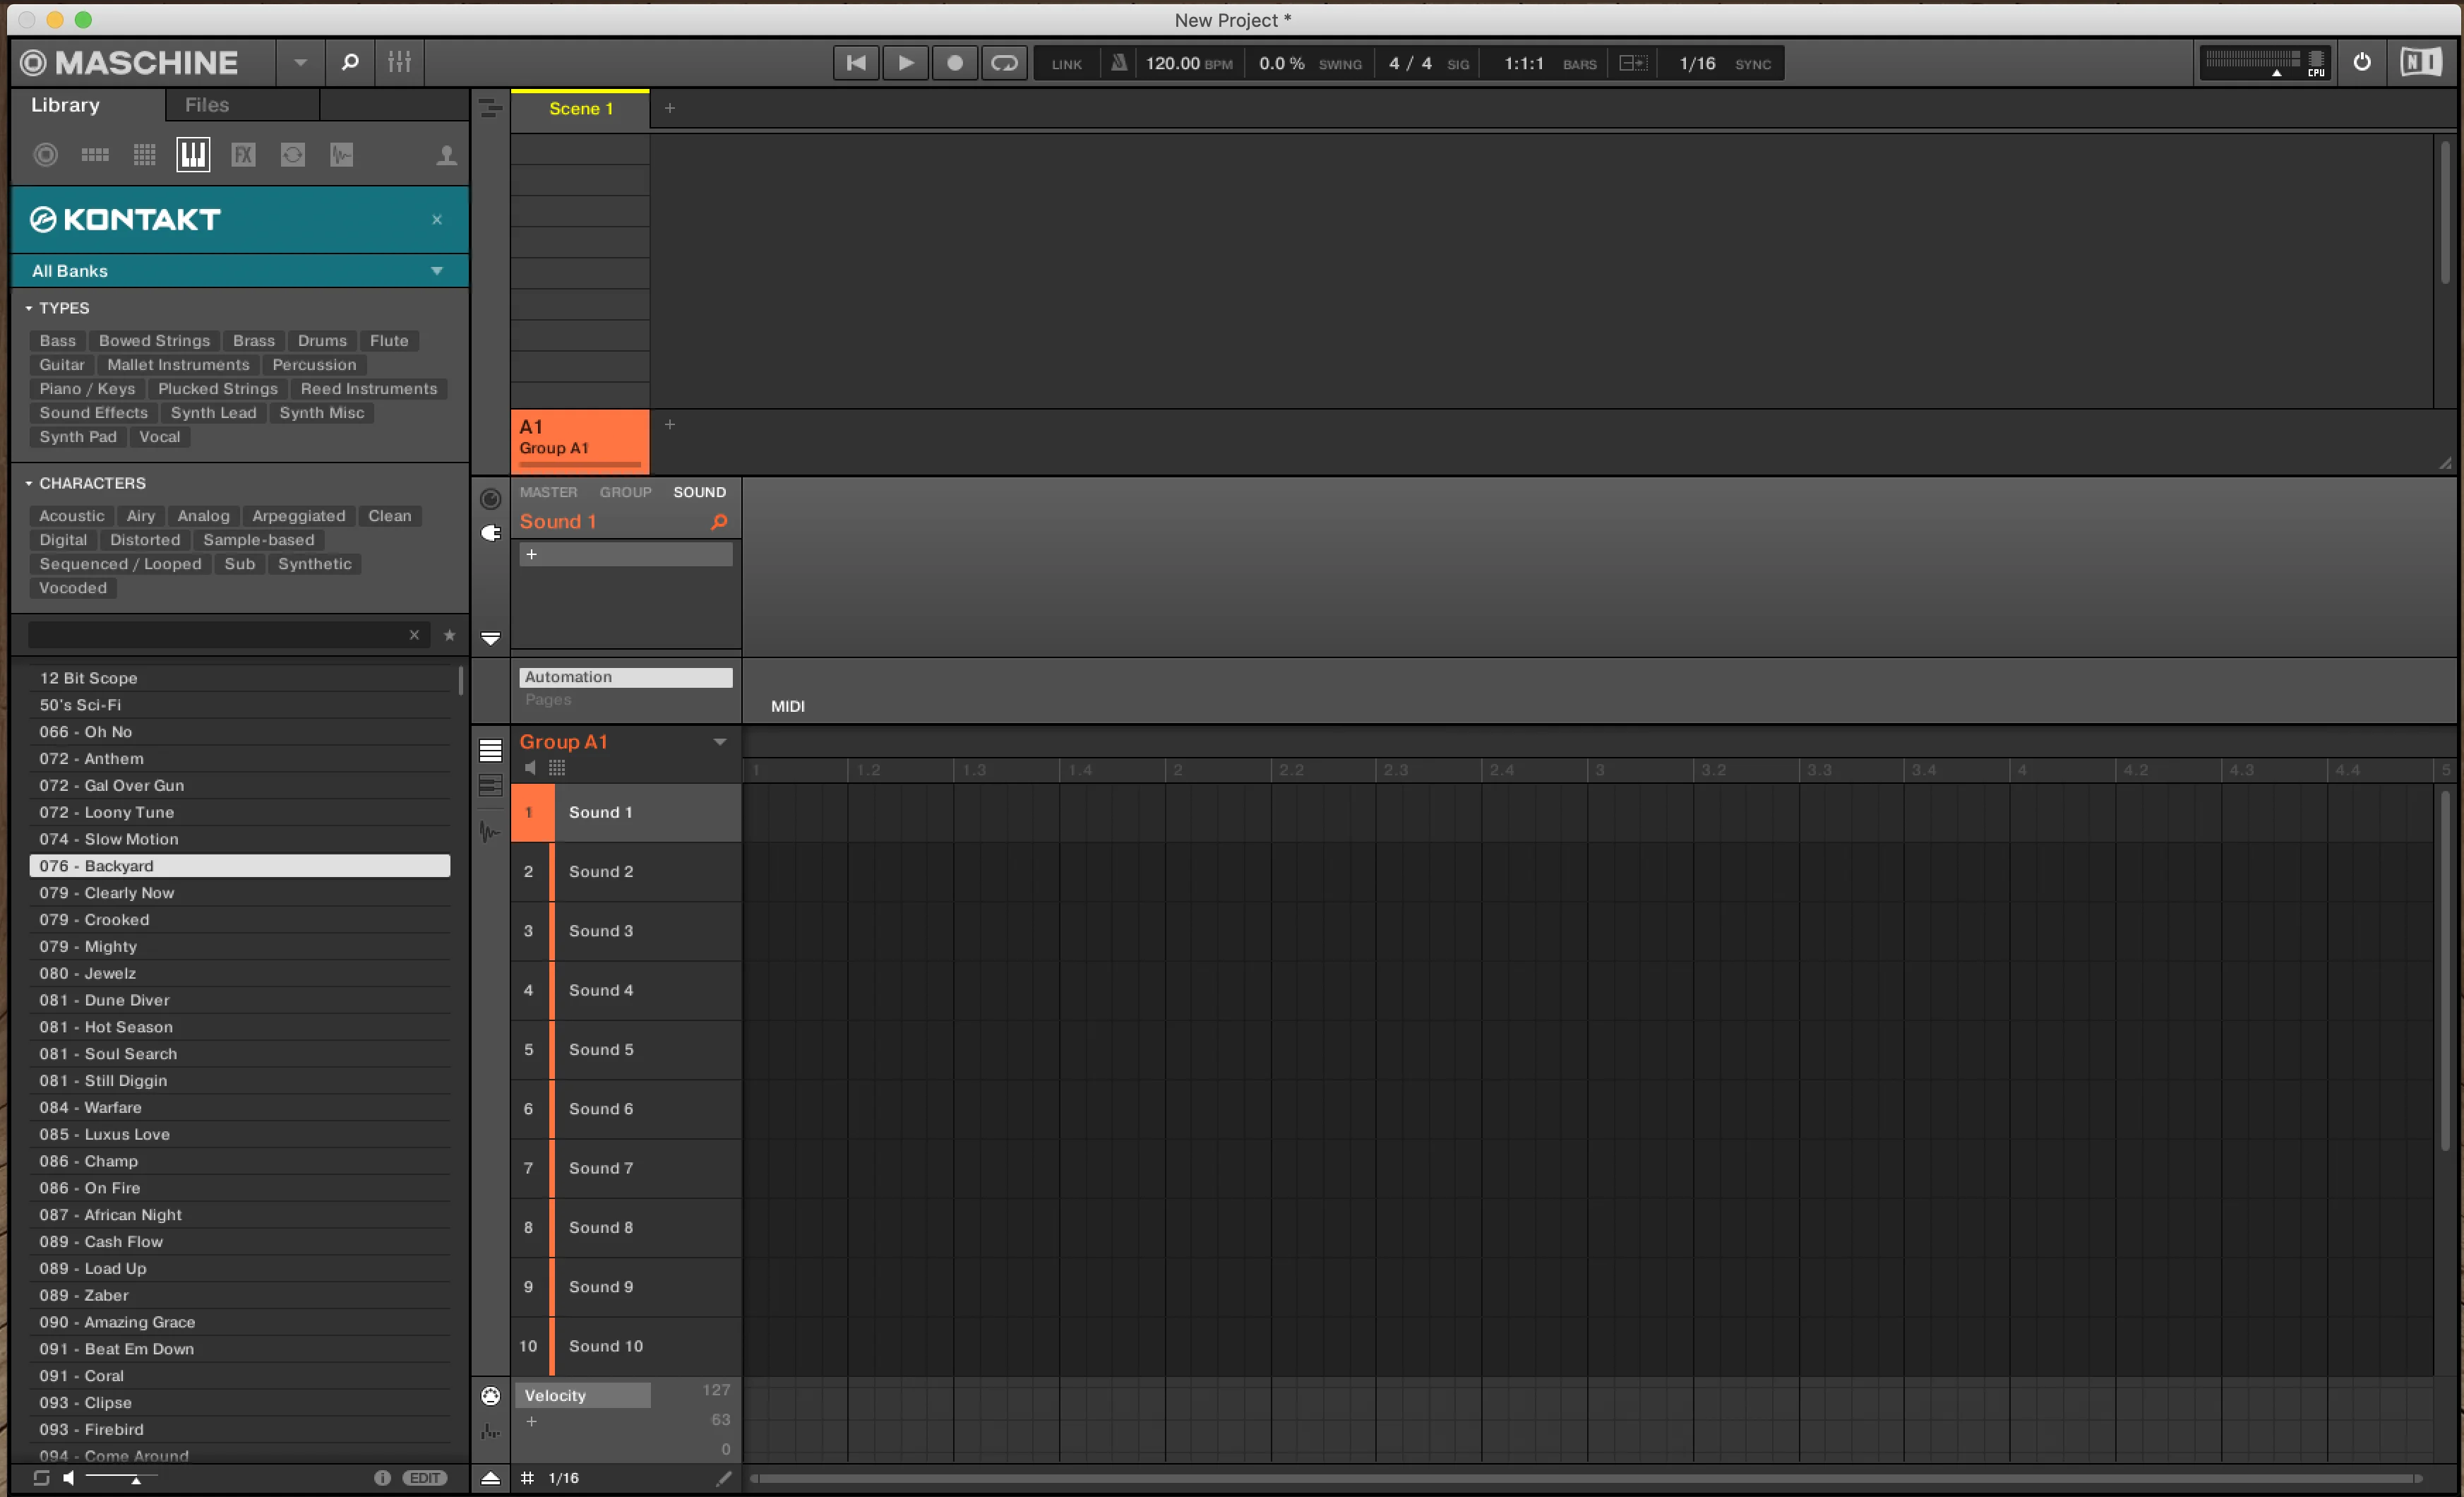Select the Effects FX icon in the Library
2464x1497 pixels.
(x=243, y=155)
